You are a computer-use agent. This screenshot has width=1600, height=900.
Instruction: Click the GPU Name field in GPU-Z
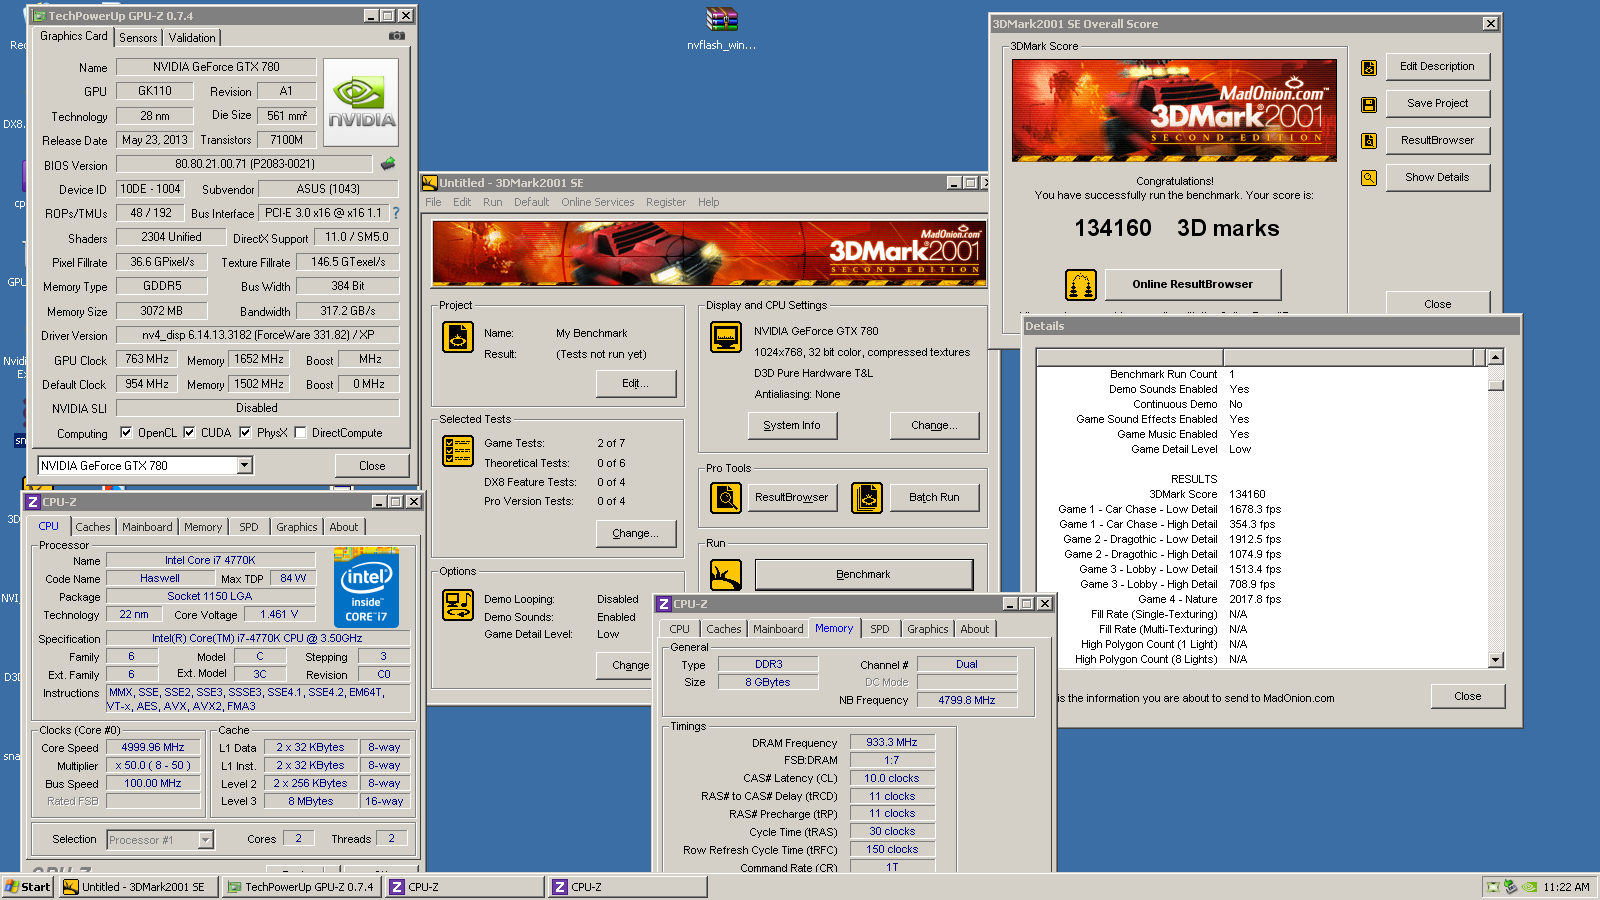(216, 67)
